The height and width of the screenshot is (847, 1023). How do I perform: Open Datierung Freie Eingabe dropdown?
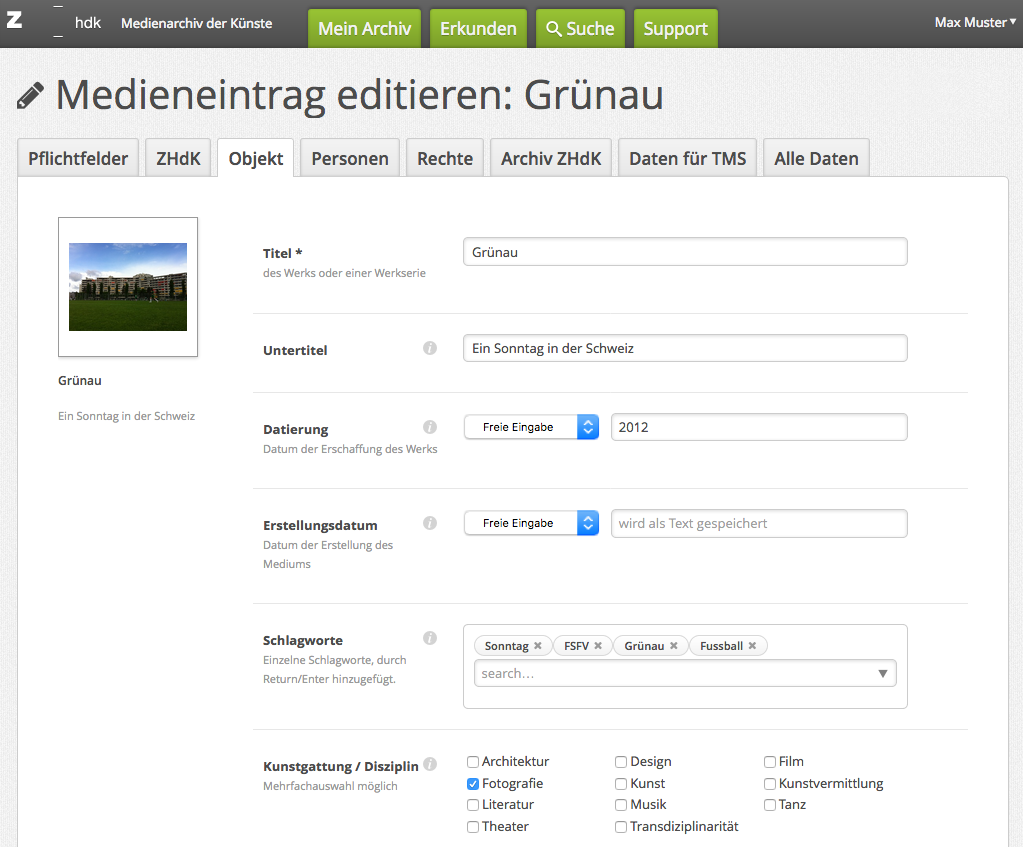click(531, 427)
